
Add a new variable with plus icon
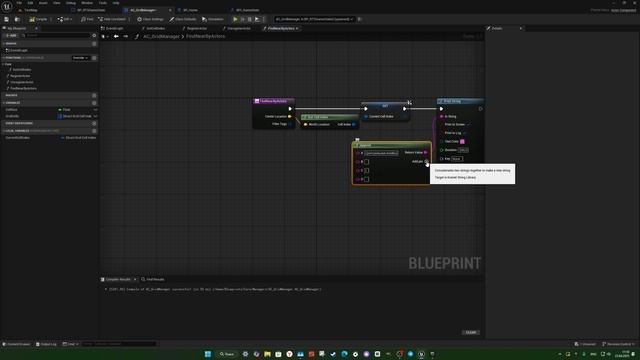tap(94, 103)
